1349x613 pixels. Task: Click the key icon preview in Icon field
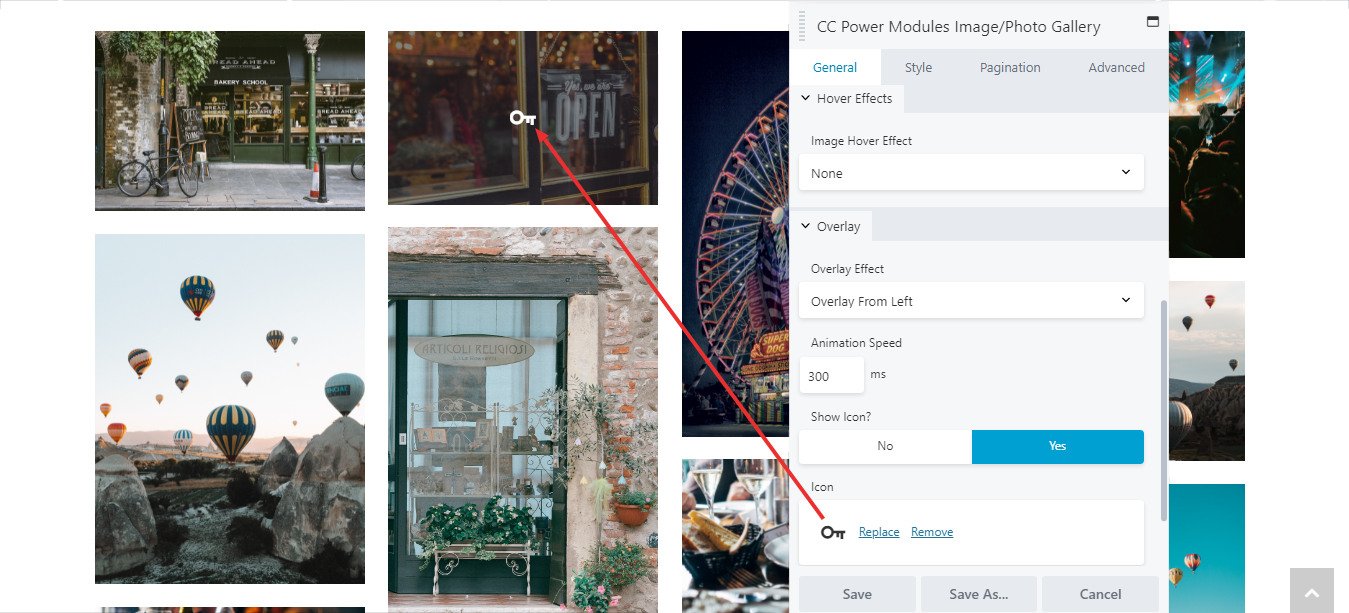833,532
